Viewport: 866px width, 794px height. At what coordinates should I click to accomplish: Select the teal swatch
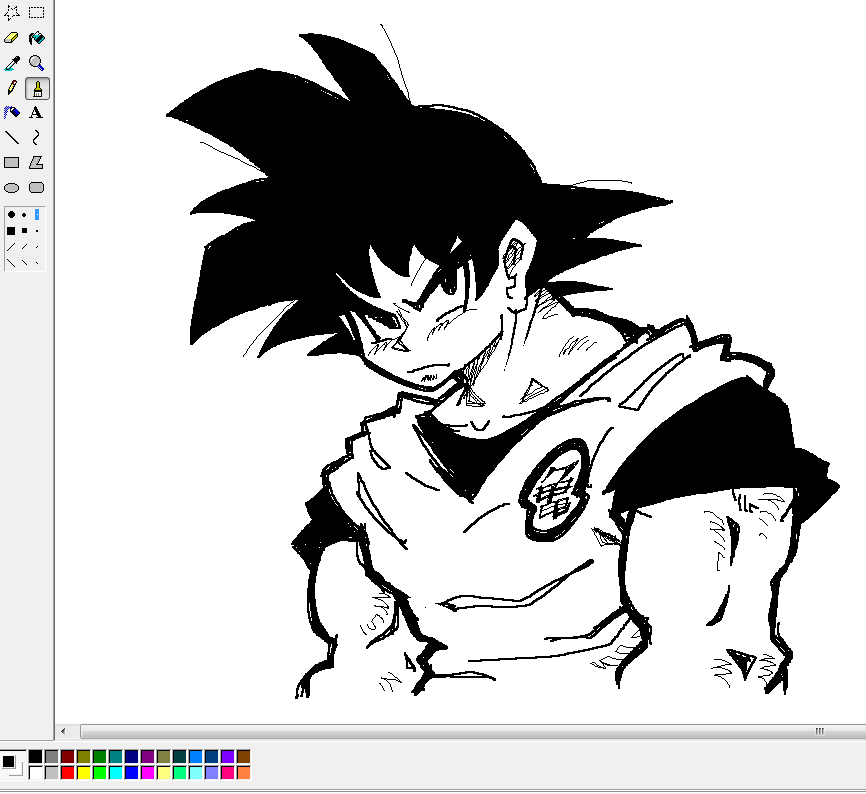coord(115,756)
